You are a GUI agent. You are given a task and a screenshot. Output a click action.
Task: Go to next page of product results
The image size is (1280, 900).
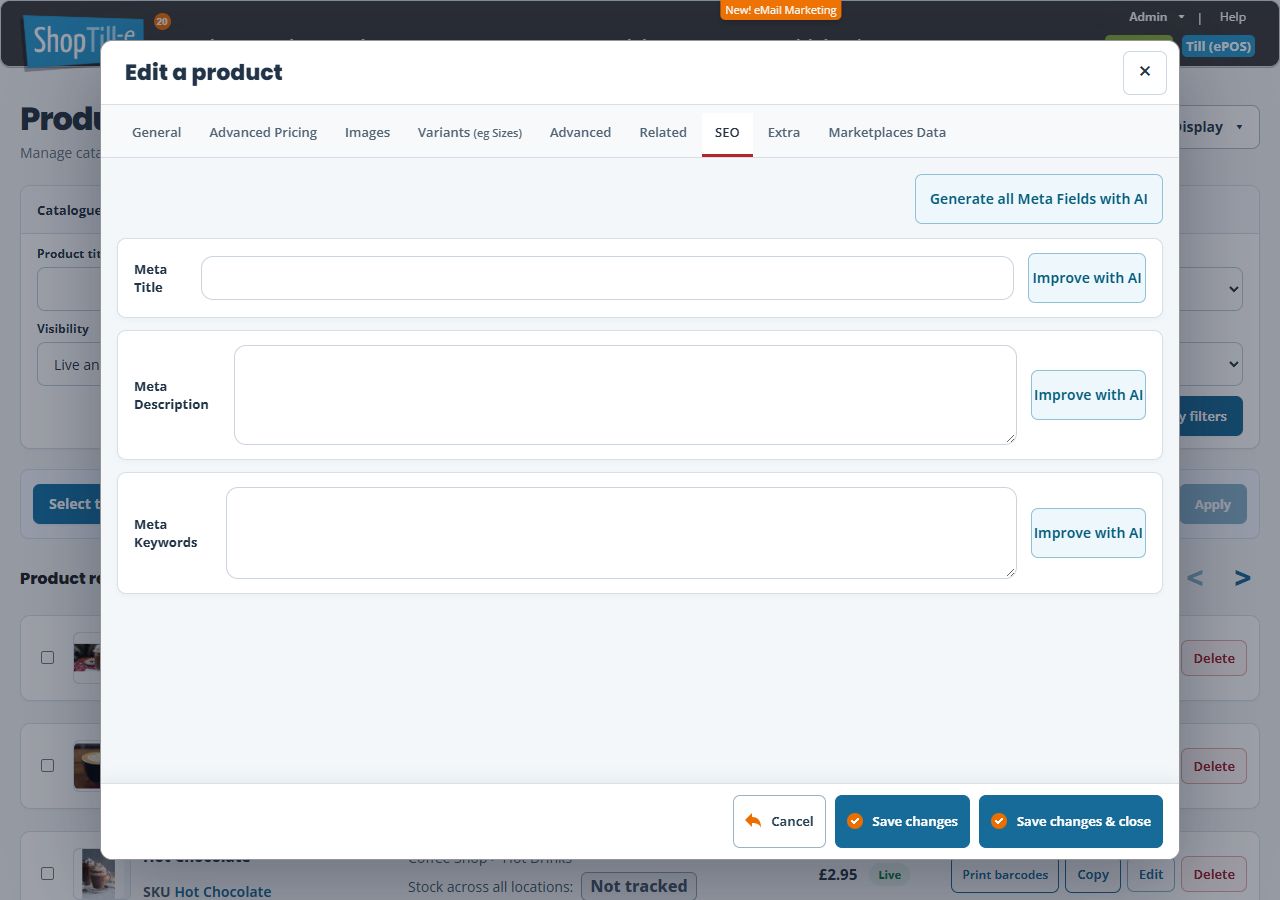tap(1242, 578)
